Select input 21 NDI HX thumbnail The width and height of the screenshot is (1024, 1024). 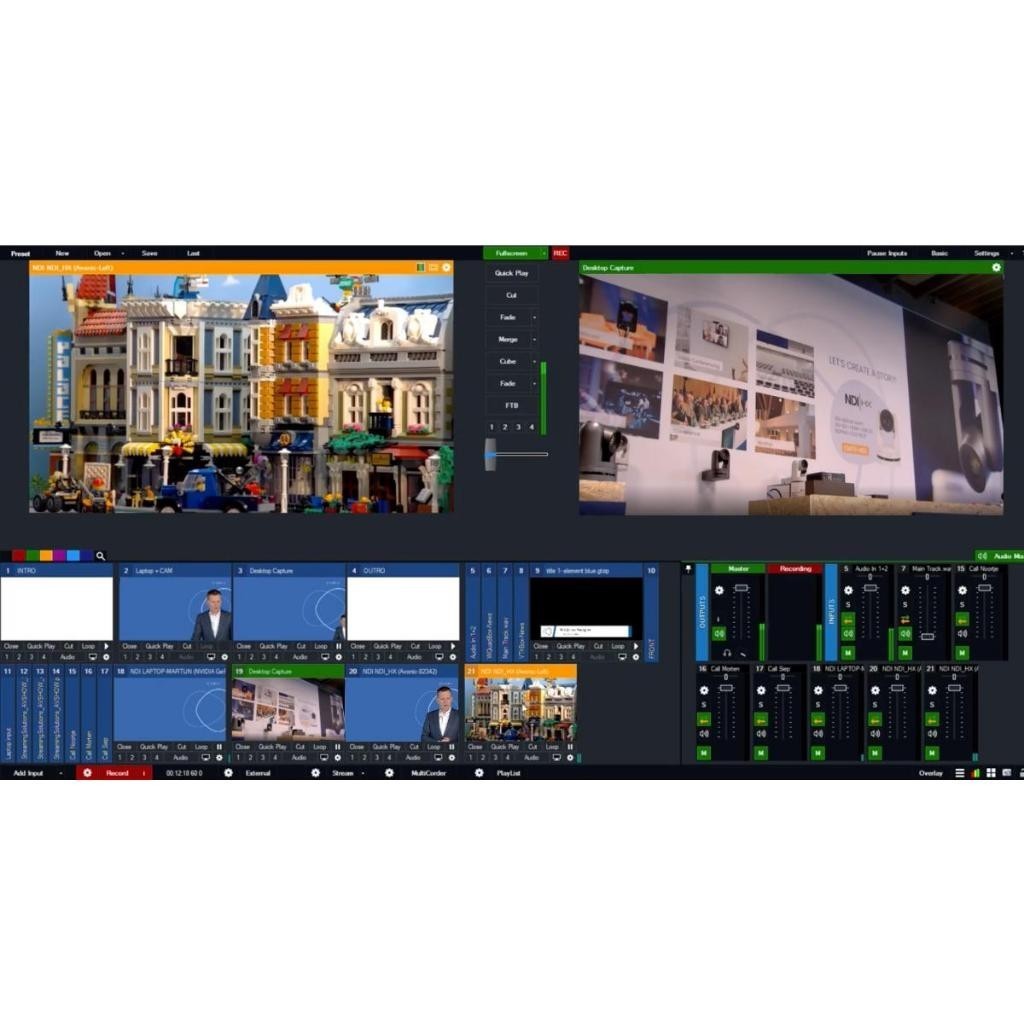pos(520,710)
